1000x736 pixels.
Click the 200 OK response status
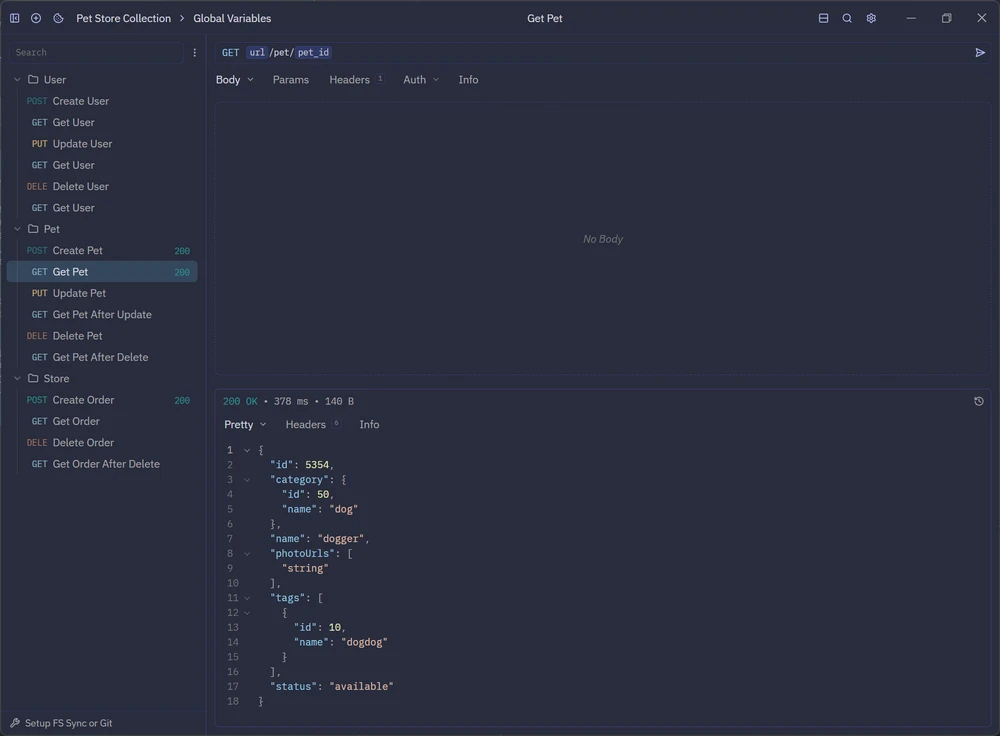click(240, 401)
